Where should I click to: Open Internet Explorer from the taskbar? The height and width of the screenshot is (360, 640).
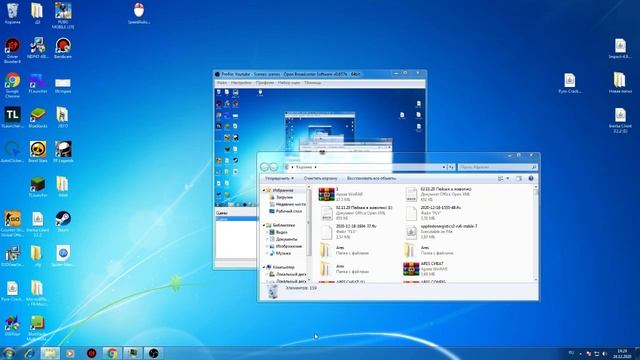[29, 353]
